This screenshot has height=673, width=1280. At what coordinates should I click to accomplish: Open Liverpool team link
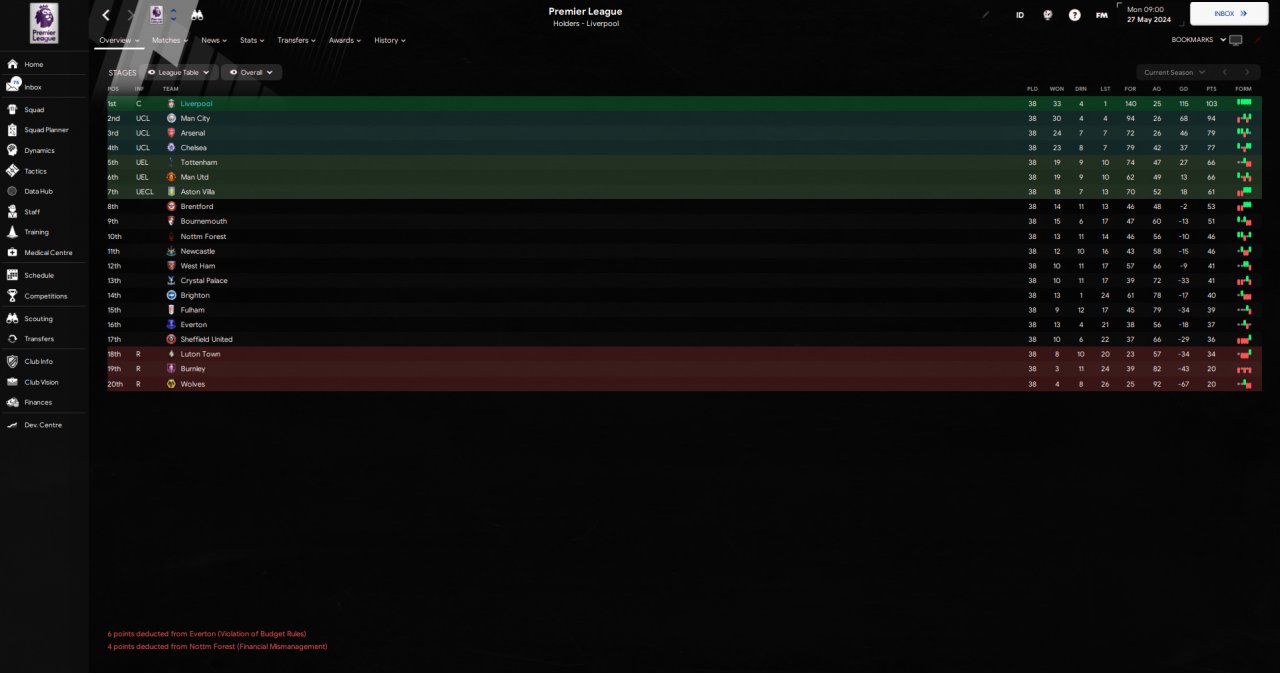pyautogui.click(x=196, y=104)
